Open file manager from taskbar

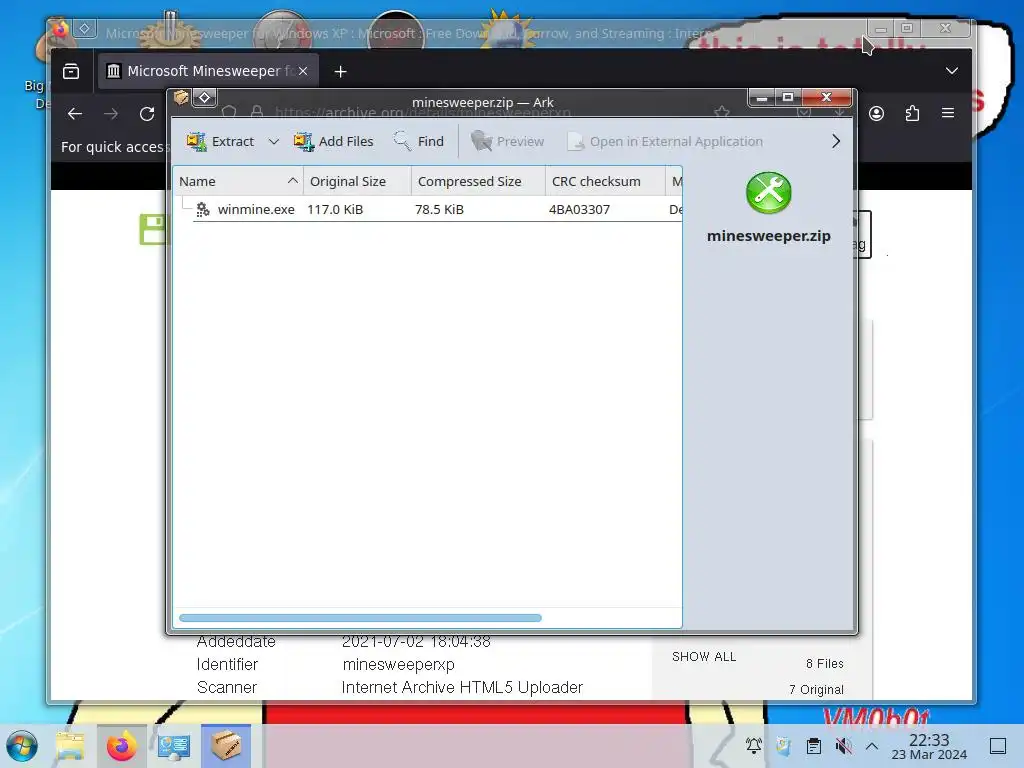point(71,746)
